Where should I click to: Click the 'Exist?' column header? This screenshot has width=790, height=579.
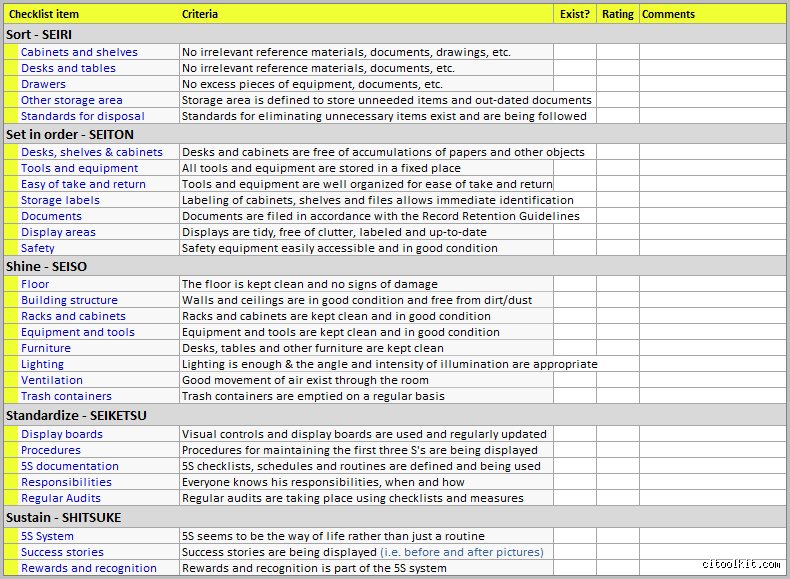tap(574, 14)
